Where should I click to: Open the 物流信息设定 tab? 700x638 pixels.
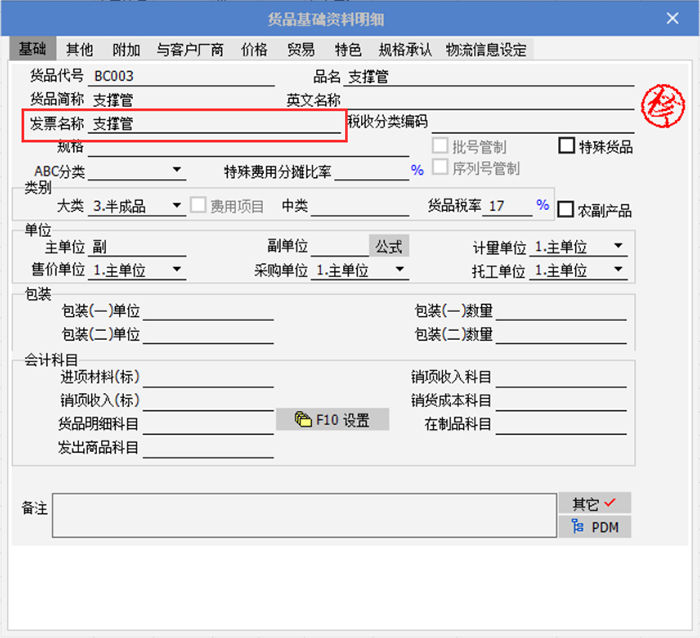486,49
